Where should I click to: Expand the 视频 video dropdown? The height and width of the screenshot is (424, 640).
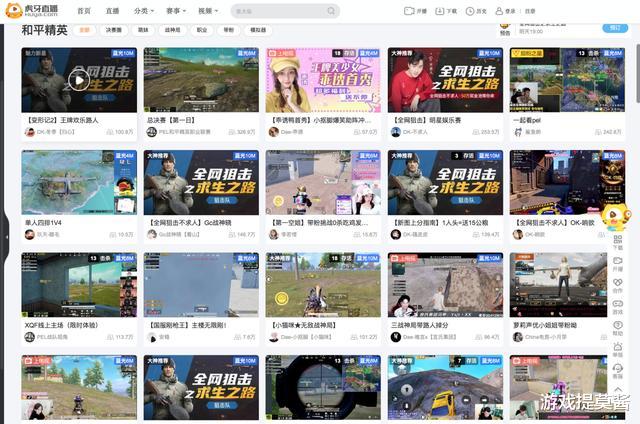coord(208,11)
